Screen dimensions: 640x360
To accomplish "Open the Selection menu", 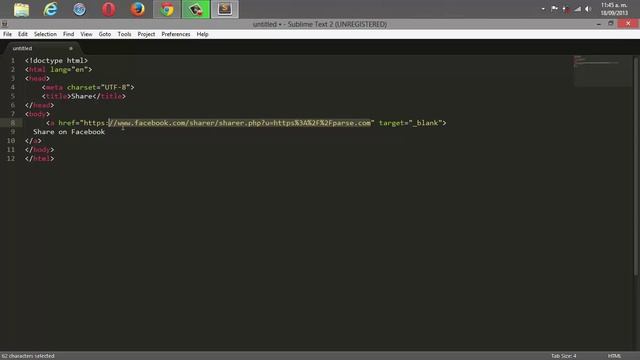I will [x=45, y=34].
